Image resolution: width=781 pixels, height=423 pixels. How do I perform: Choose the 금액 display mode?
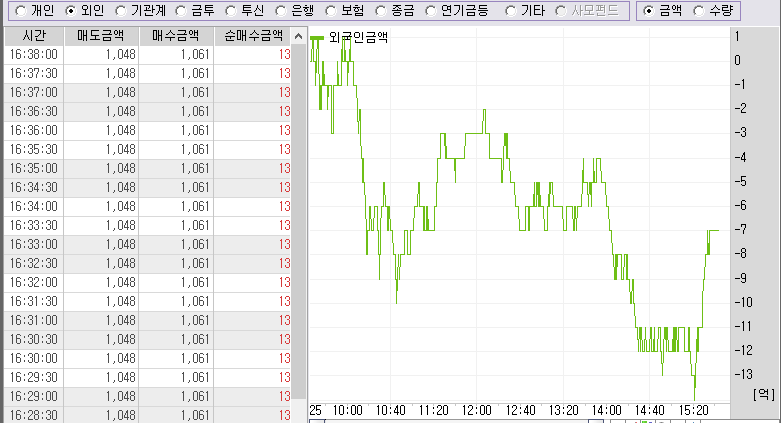(649, 10)
